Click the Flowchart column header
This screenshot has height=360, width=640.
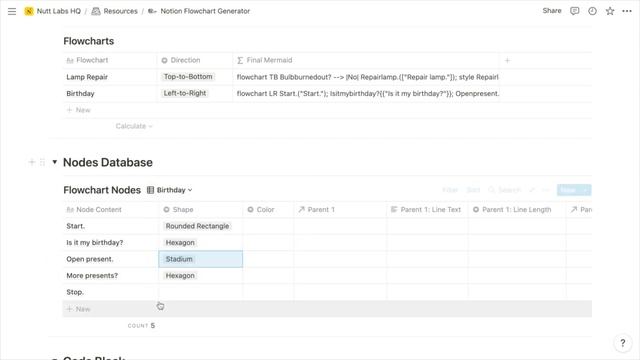[x=110, y=60]
